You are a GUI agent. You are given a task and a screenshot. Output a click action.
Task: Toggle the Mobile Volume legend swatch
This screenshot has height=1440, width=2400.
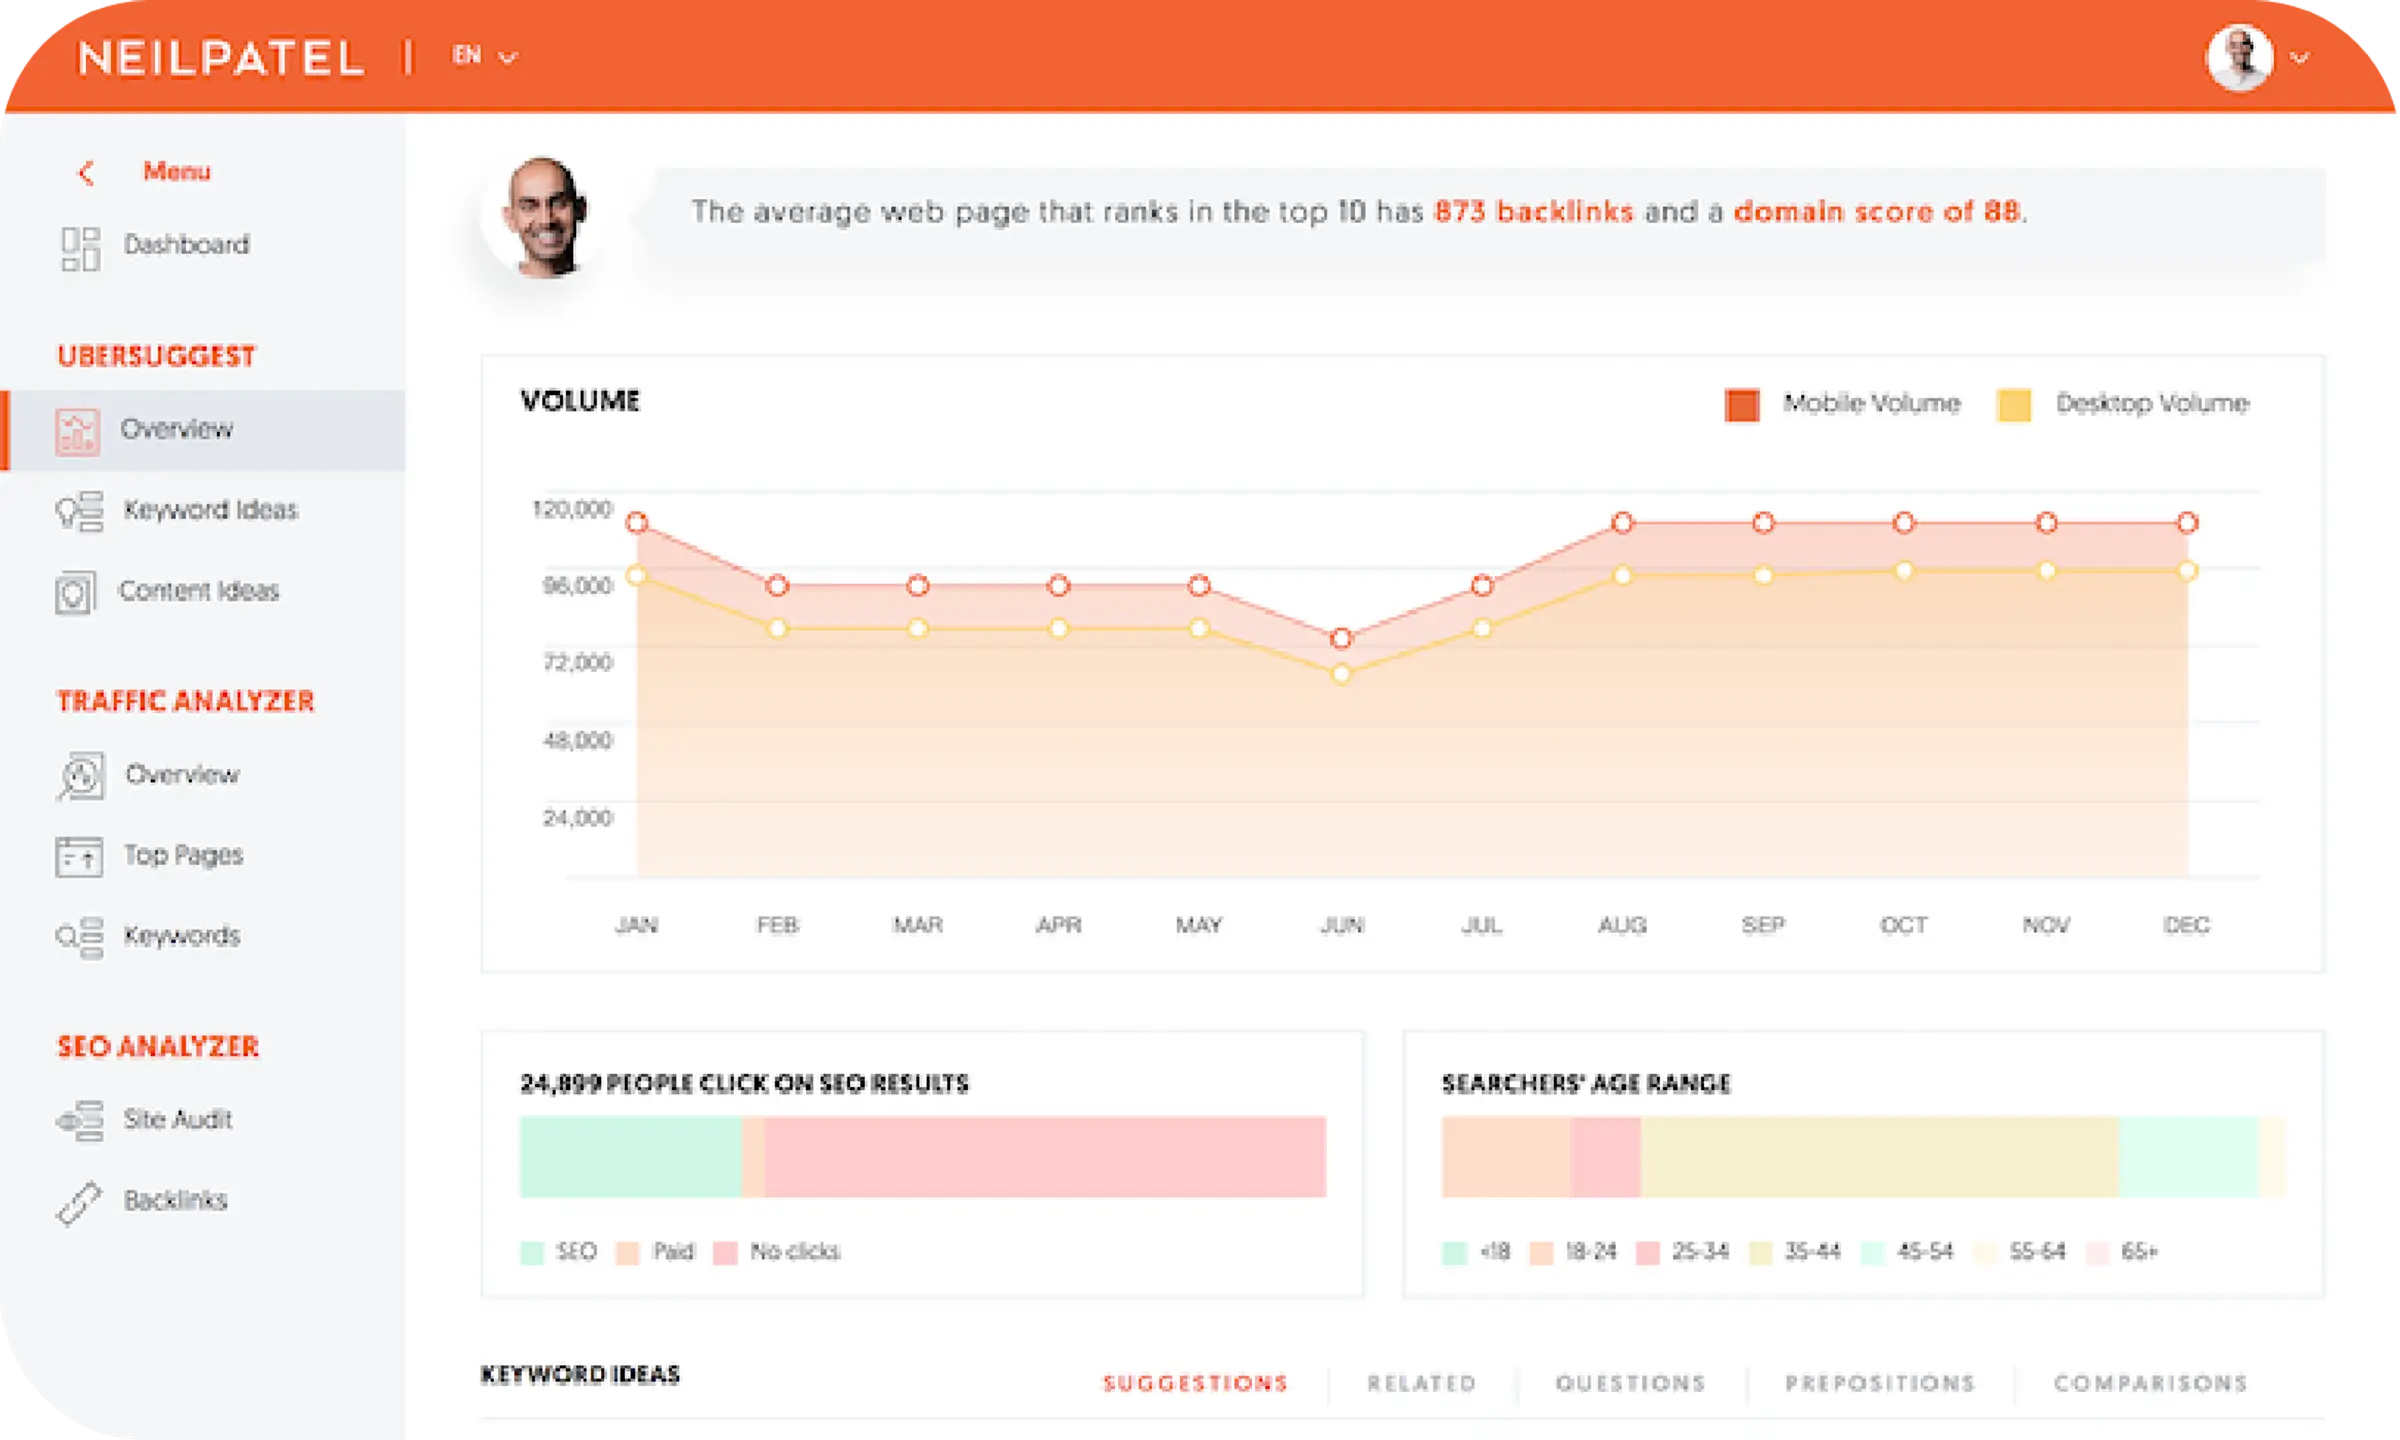coord(1741,405)
